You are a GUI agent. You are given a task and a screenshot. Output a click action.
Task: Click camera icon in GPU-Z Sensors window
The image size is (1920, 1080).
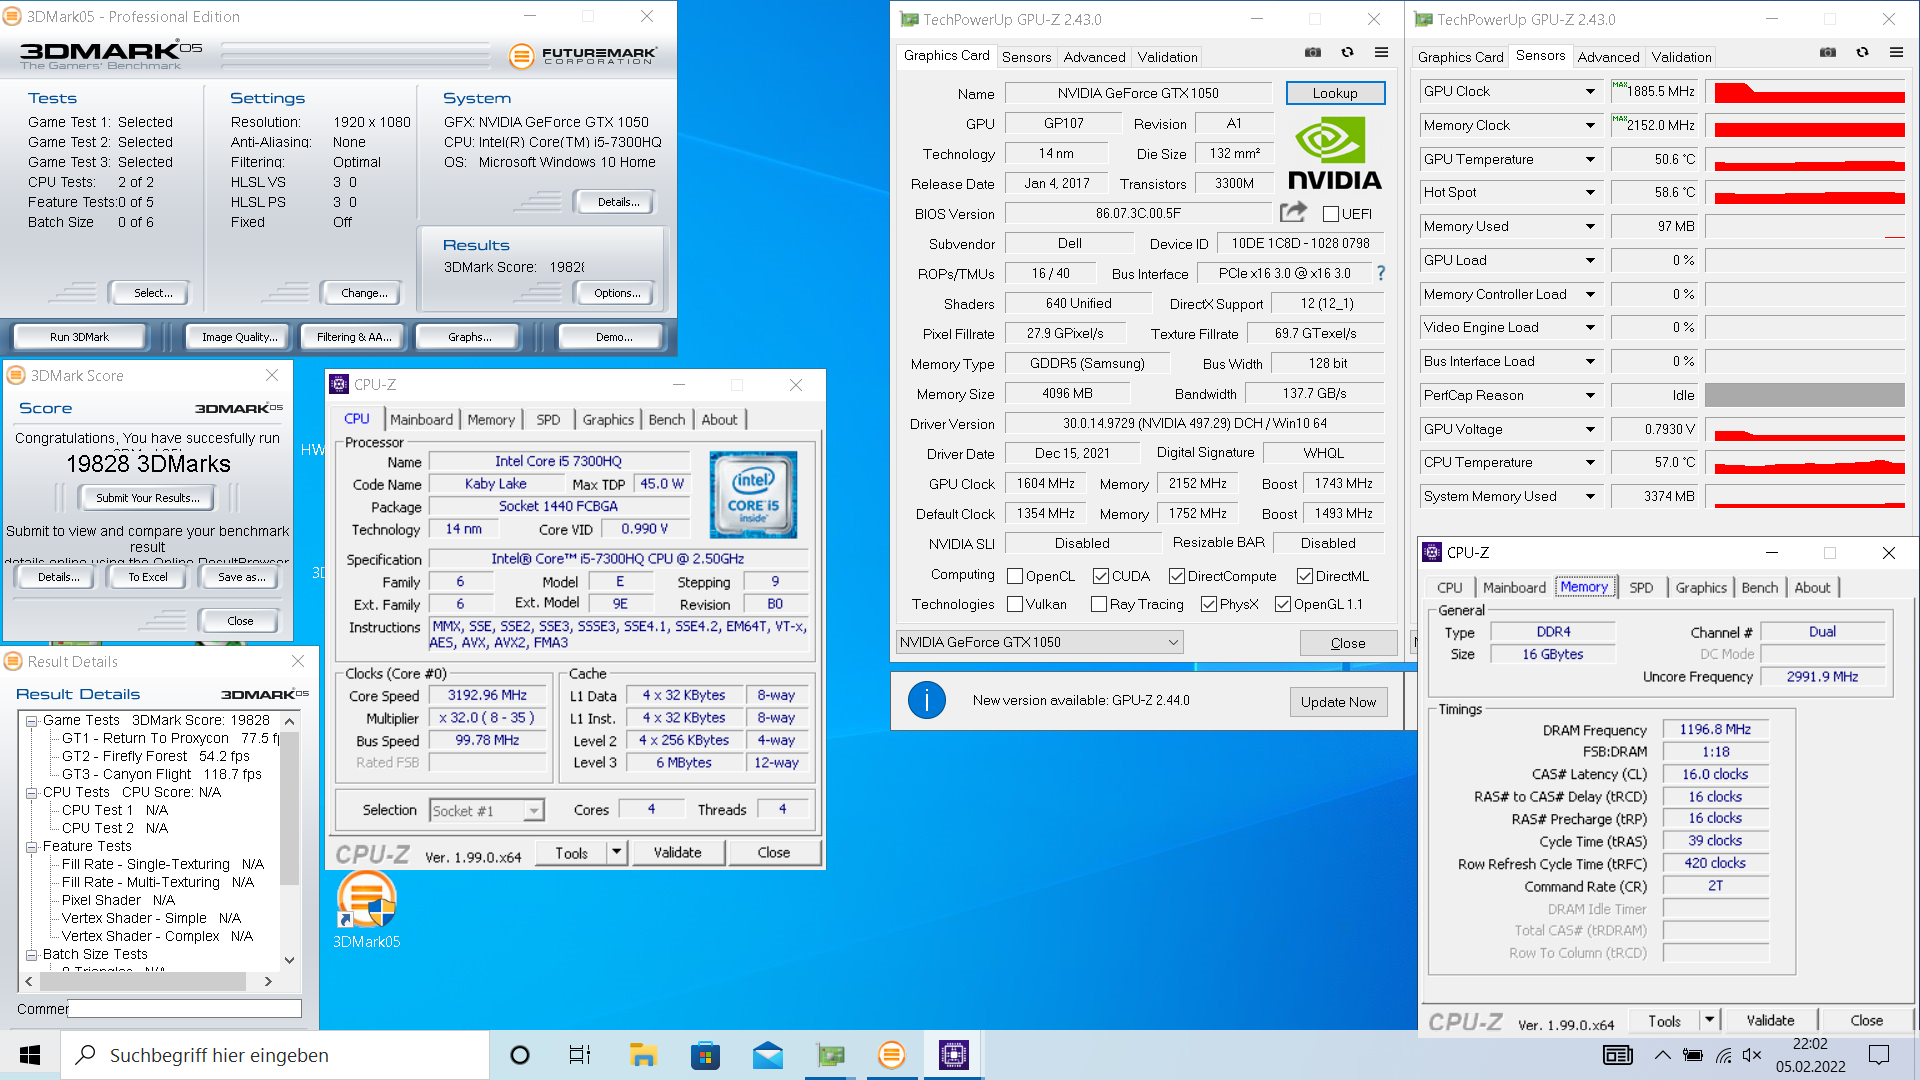pyautogui.click(x=1827, y=53)
